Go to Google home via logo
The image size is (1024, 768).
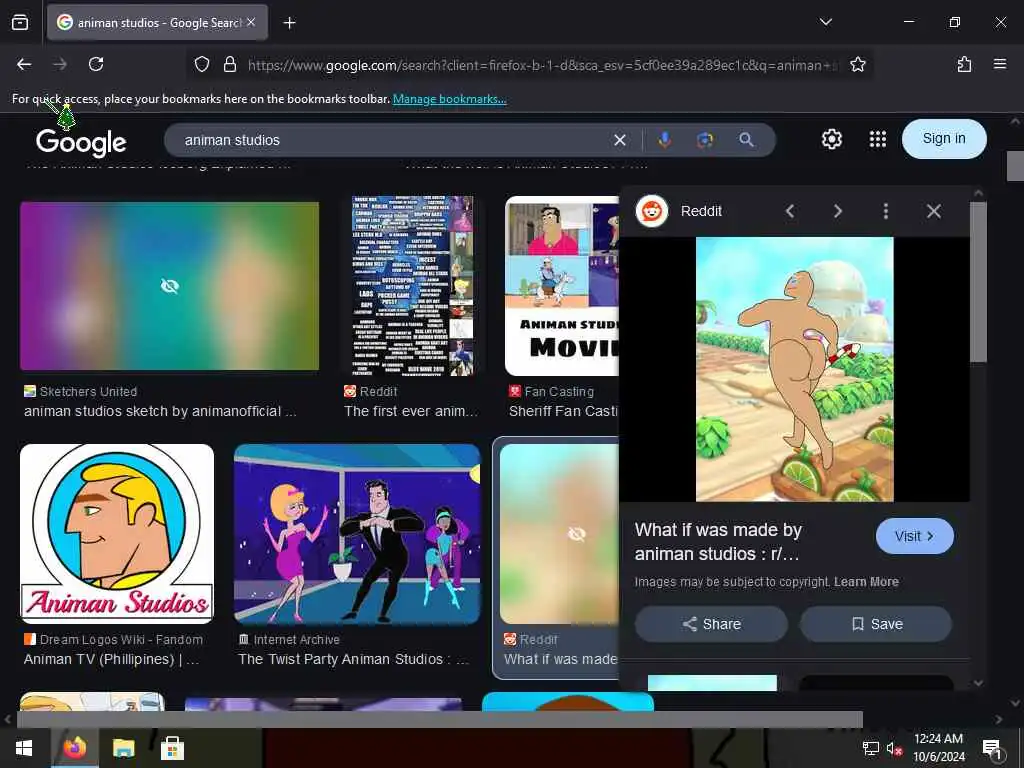tap(81, 142)
